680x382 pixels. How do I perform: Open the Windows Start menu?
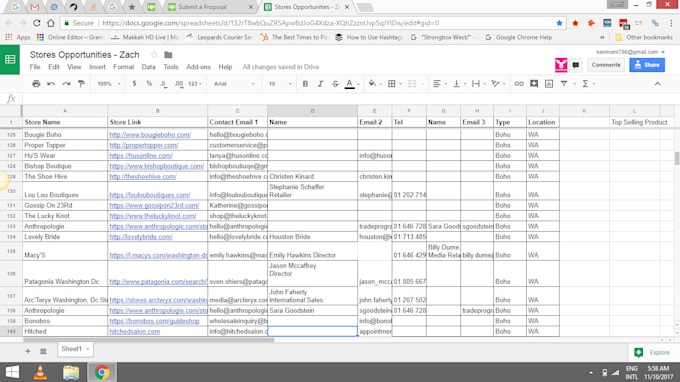point(12,372)
